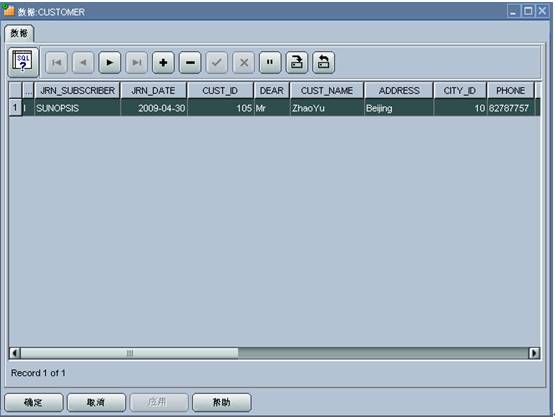Click the export data toolbar icon
The image size is (555, 417).
(x=297, y=63)
